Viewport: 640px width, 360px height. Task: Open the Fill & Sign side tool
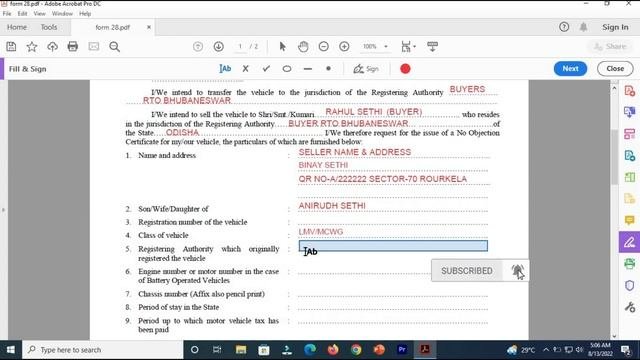(629, 242)
